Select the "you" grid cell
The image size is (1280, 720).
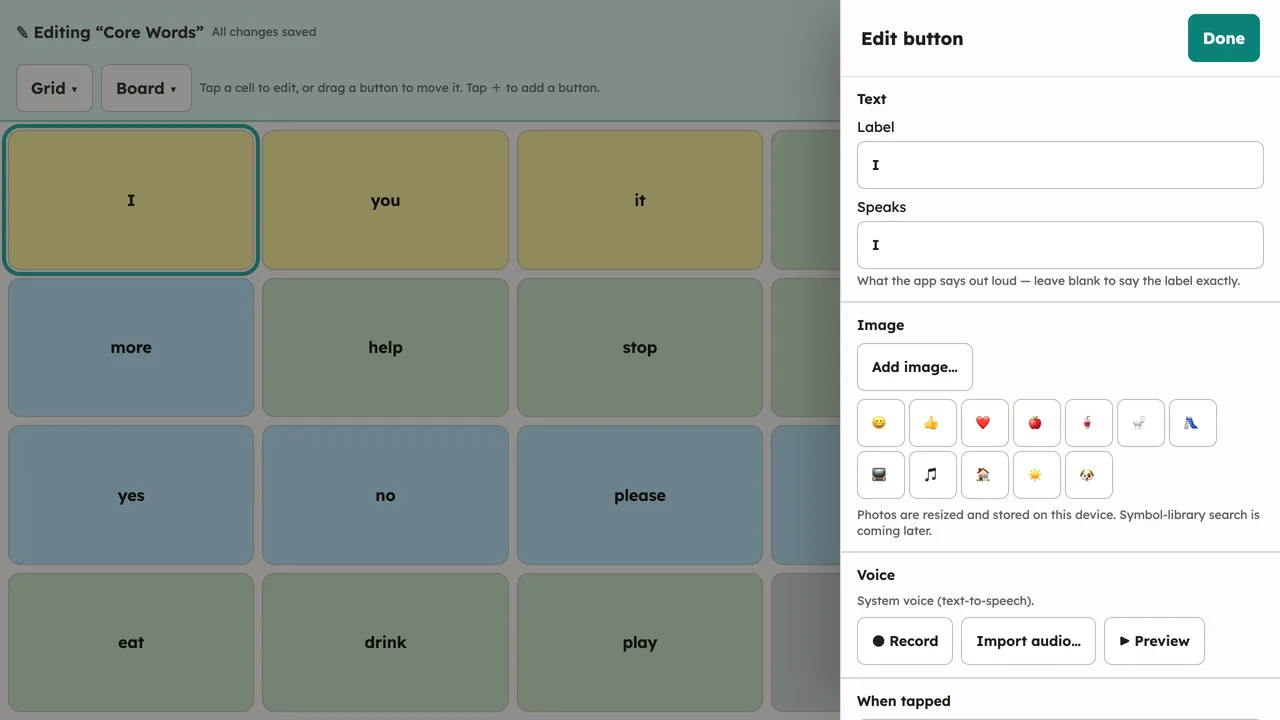385,200
